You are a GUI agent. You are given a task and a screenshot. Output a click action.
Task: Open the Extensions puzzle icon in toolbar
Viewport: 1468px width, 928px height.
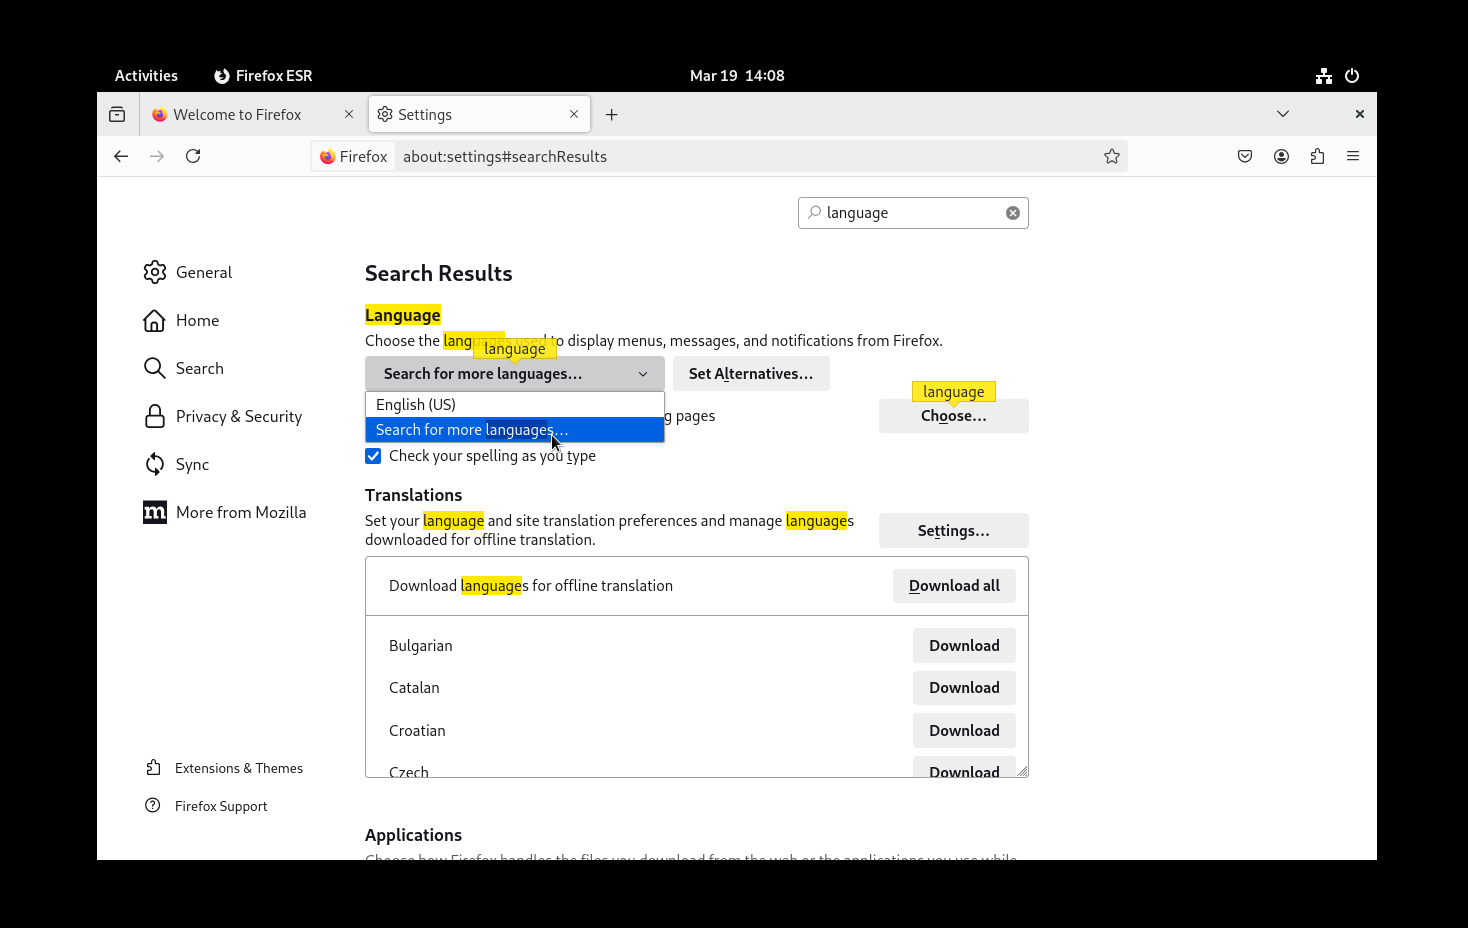[x=1317, y=156]
